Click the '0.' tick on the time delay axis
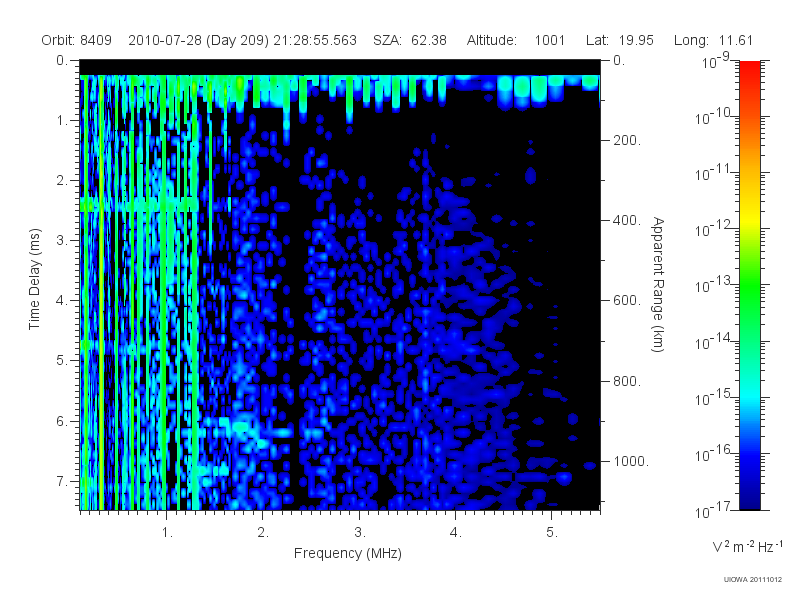 61,60
